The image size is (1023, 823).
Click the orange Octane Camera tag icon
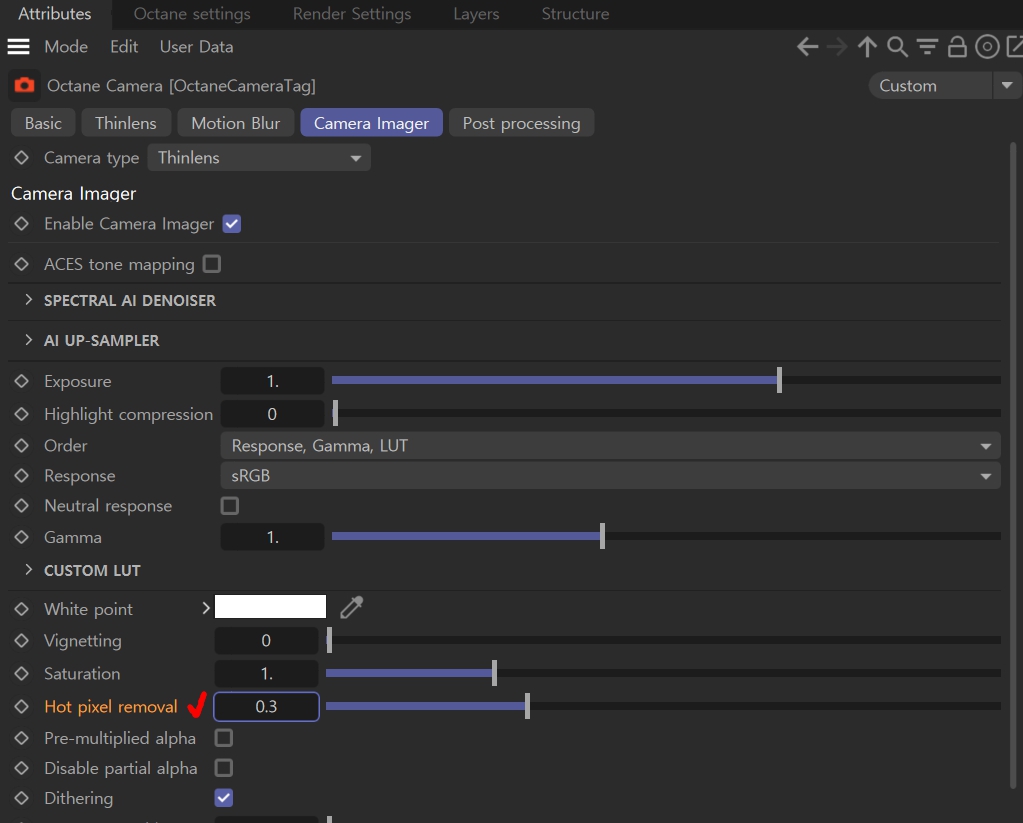tap(24, 85)
